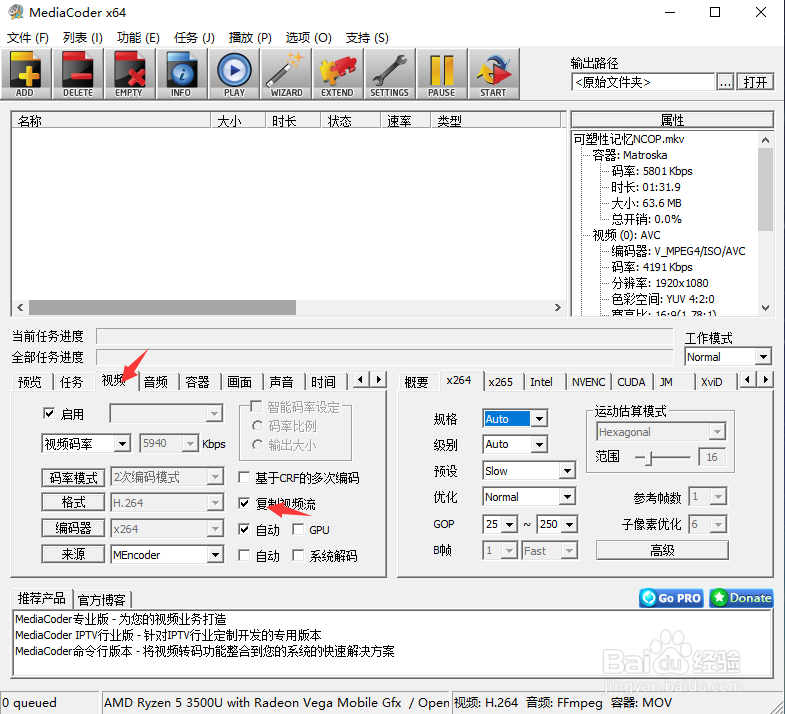Click the Go PRO badge
This screenshot has height=714, width=785.
671,598
